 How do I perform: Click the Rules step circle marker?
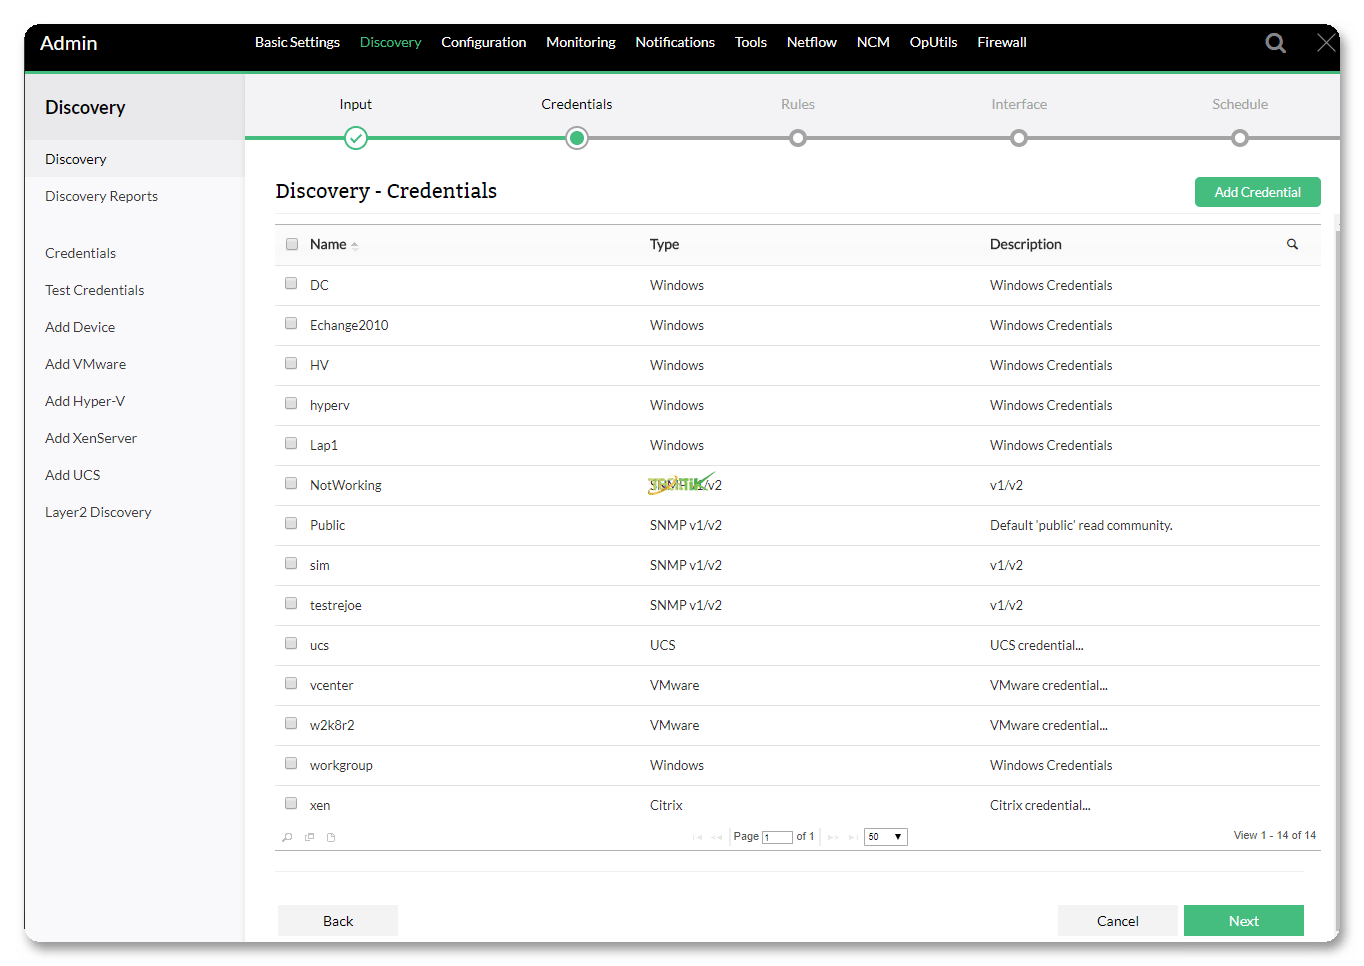797,138
